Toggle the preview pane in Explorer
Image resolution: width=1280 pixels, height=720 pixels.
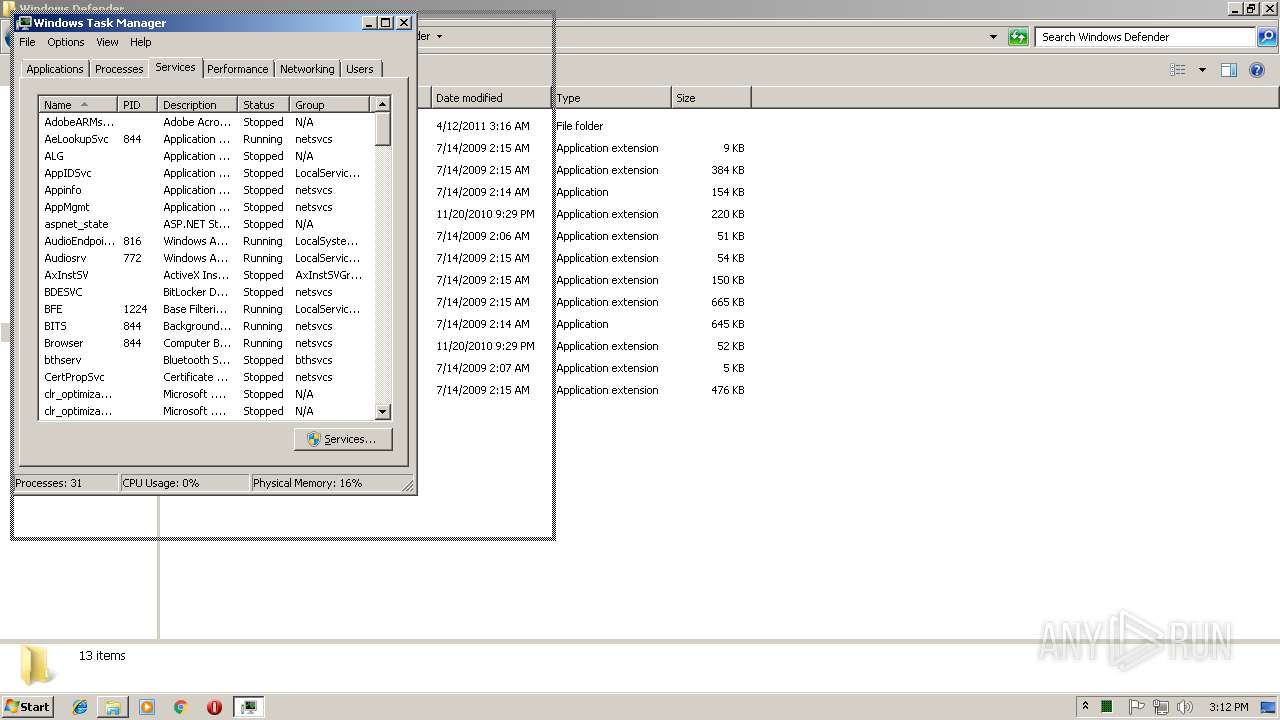(1229, 70)
